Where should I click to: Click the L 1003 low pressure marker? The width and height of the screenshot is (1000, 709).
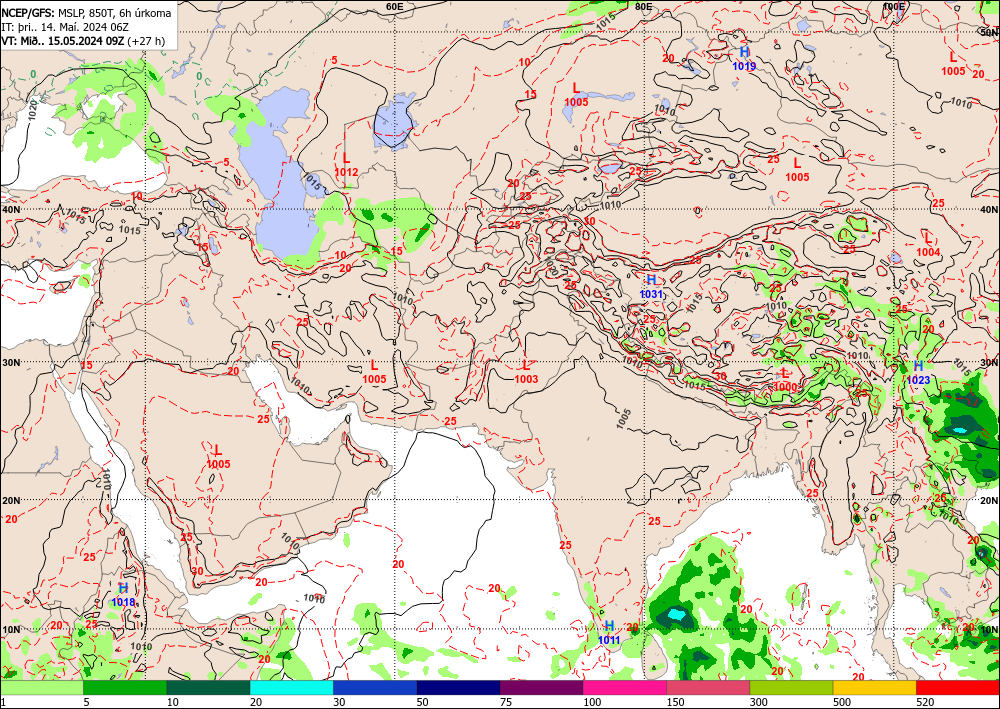(x=526, y=372)
